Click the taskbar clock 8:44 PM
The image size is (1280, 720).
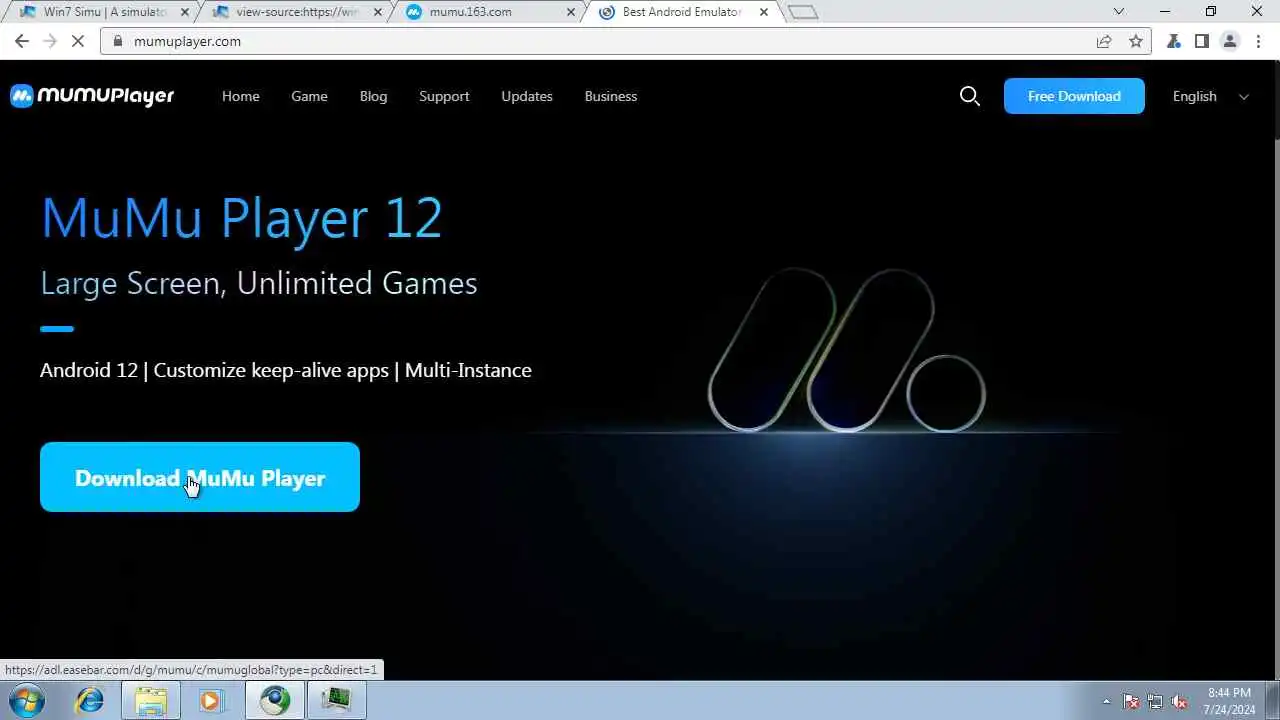[x=1229, y=701]
